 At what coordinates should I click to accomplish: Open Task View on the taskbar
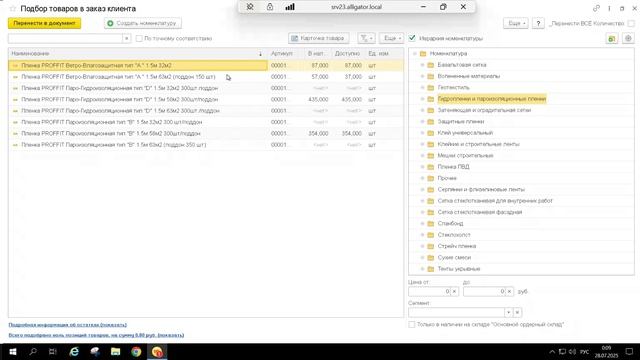point(53,351)
